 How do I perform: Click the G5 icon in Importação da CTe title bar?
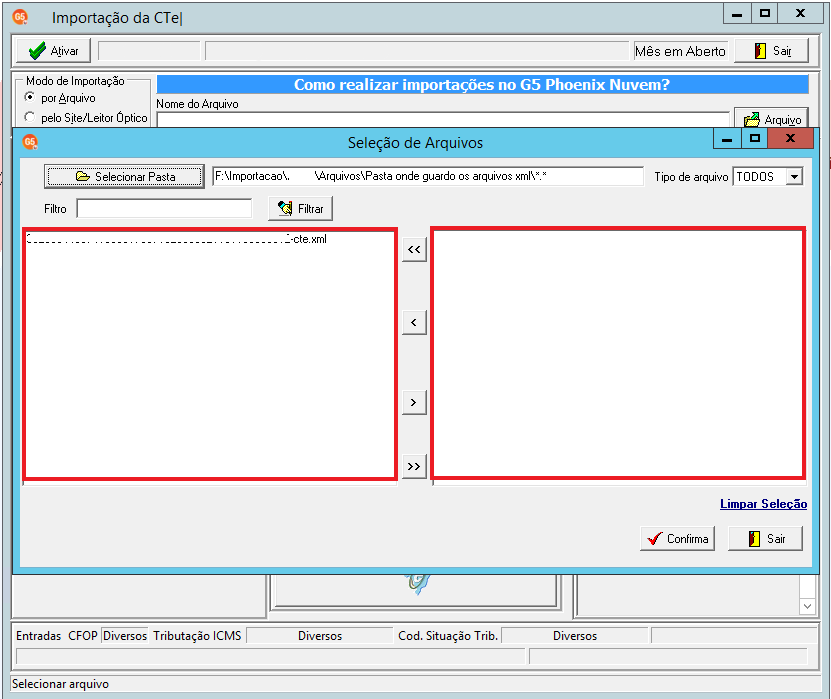(x=20, y=17)
